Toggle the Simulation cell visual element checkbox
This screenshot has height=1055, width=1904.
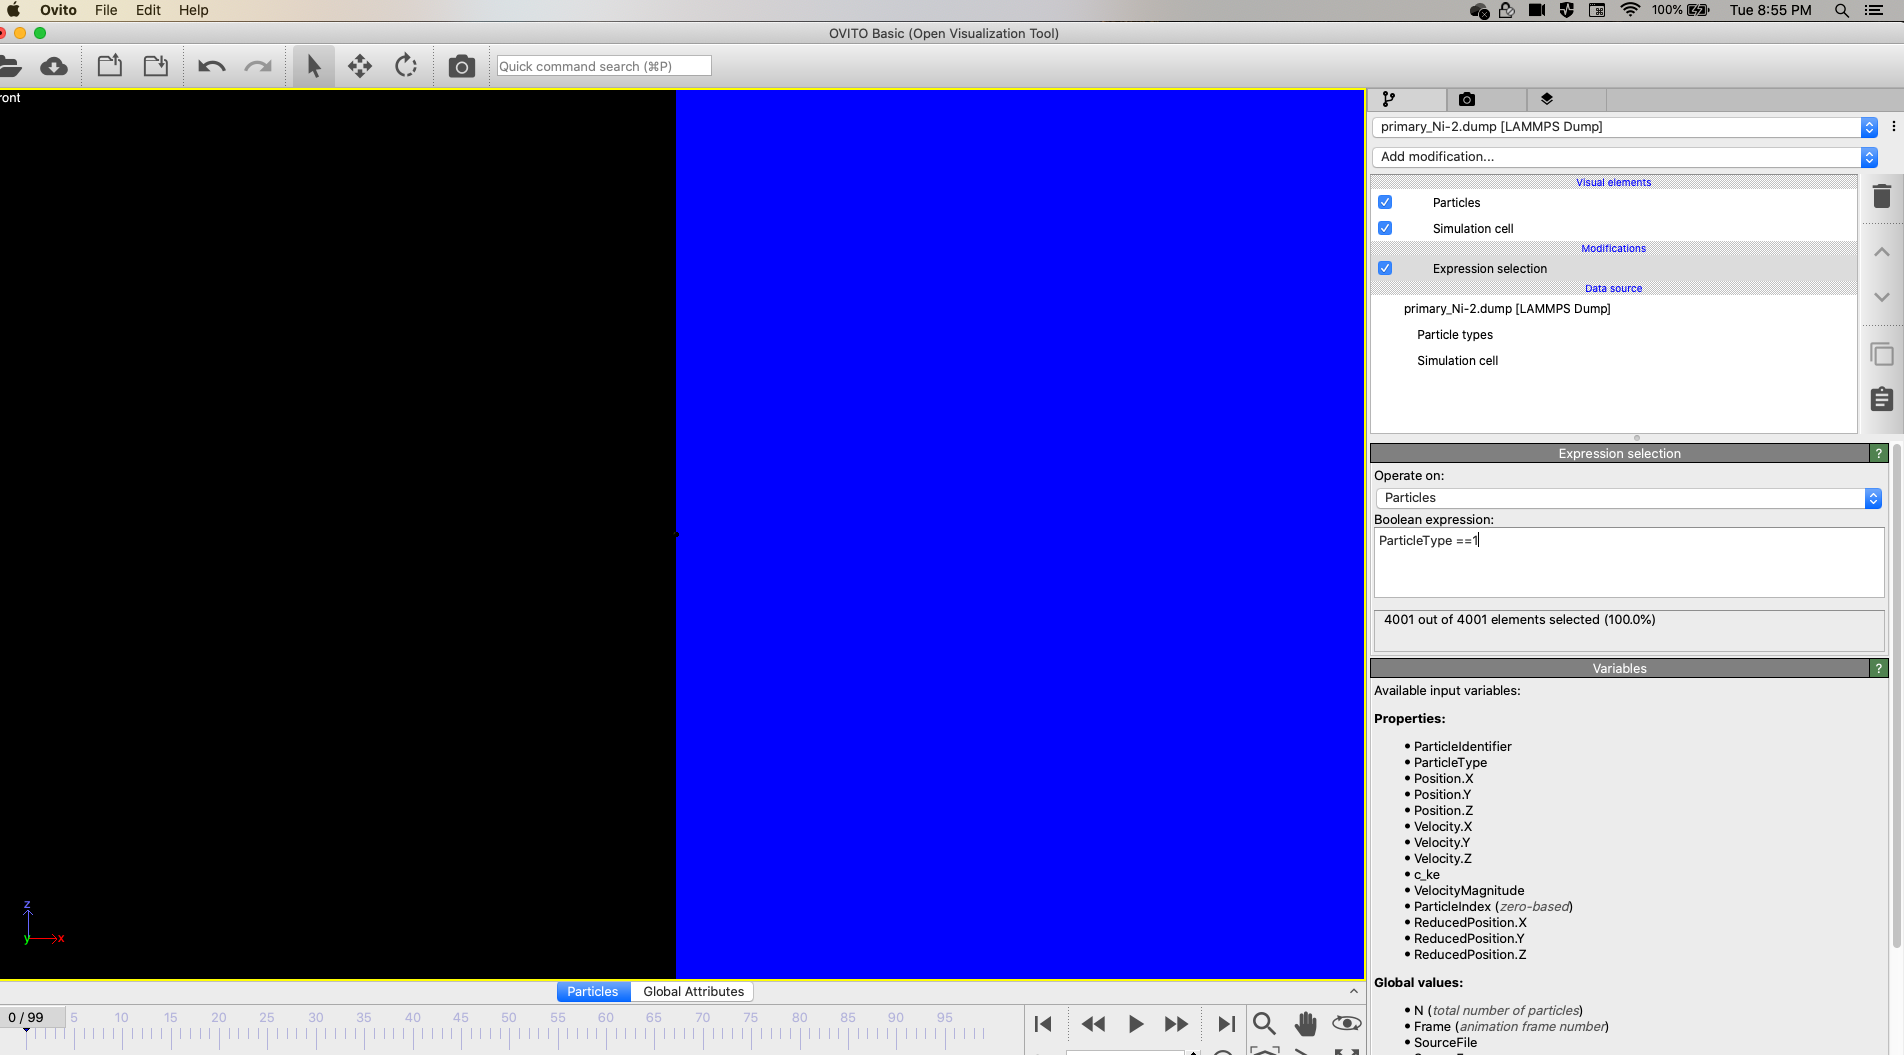[1385, 228]
